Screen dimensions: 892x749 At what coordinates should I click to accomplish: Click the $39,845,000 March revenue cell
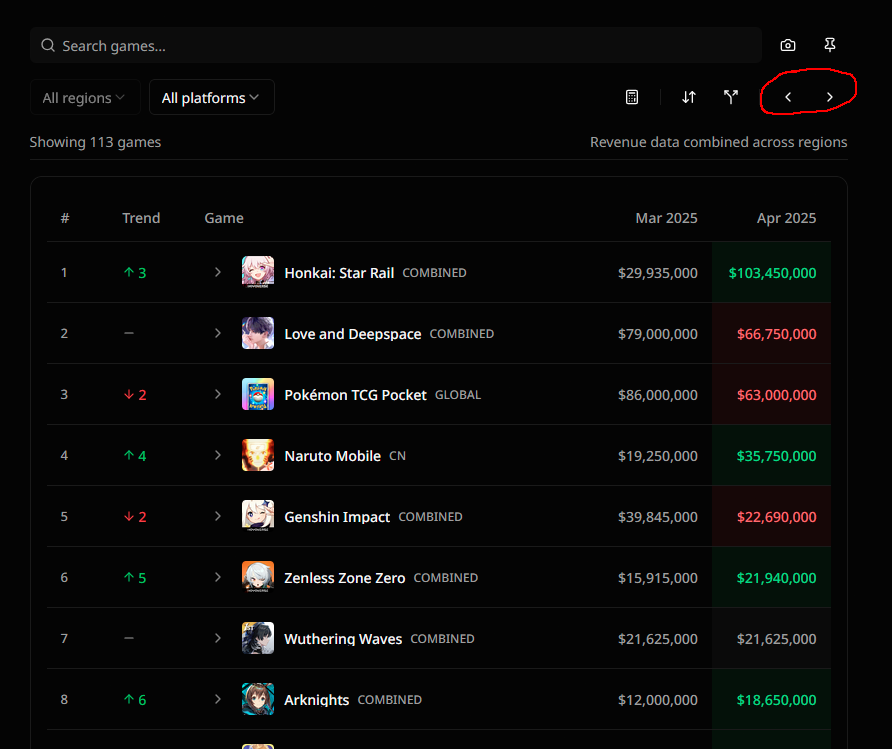coord(658,517)
